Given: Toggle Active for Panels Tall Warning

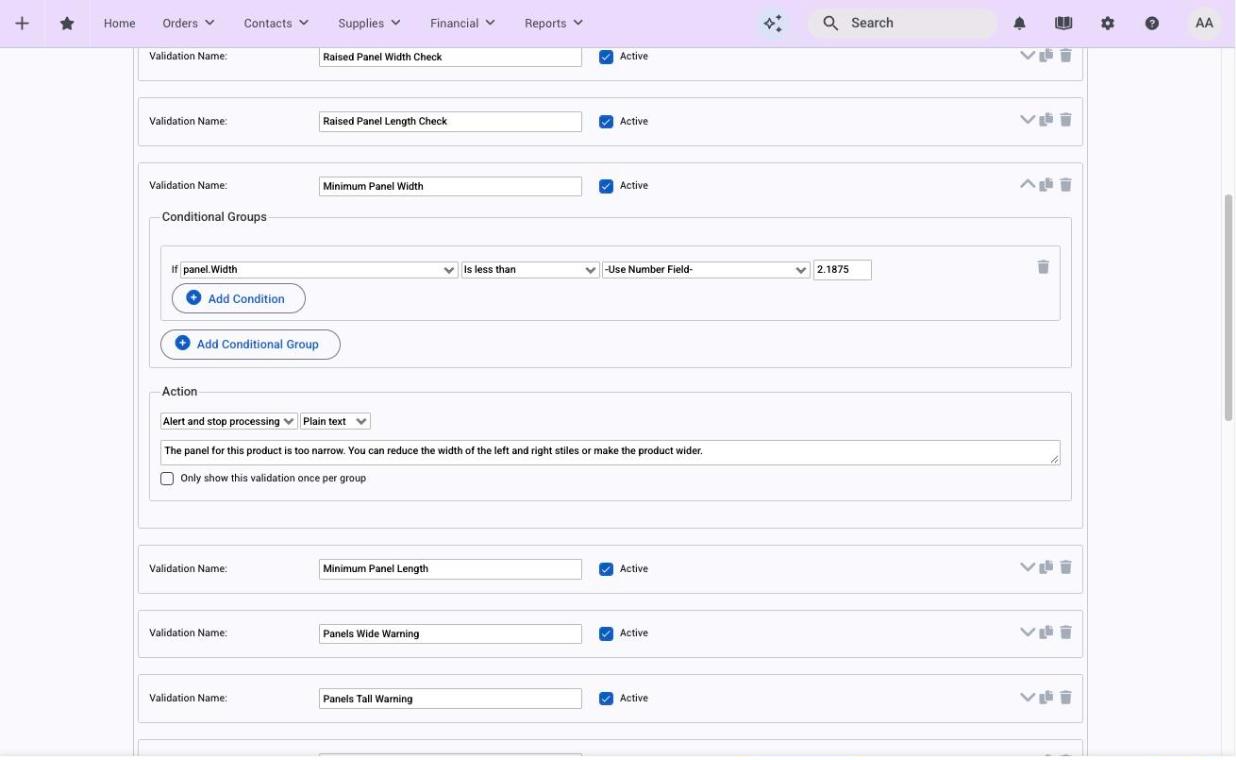Looking at the screenshot, I should click(606, 699).
